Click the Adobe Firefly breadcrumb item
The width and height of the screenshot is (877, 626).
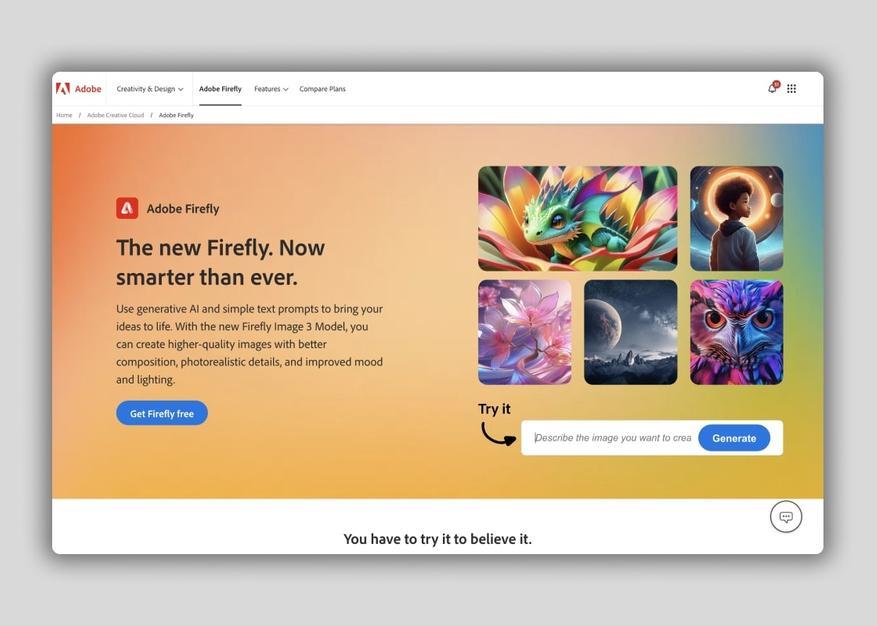176,115
